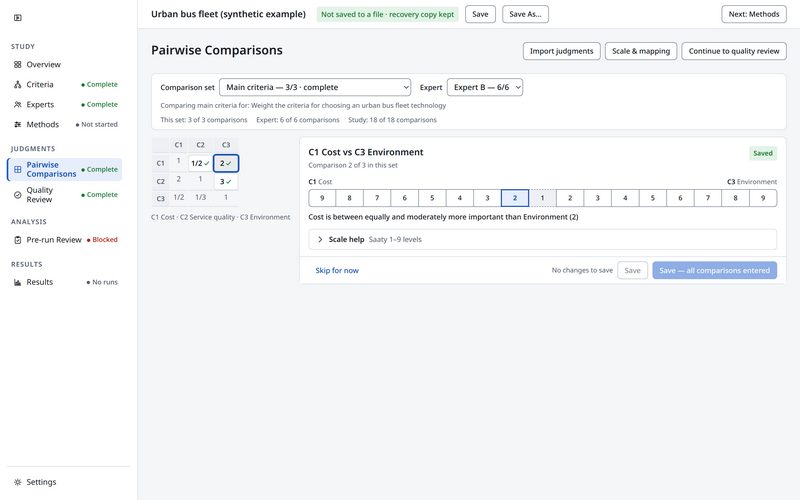Click the Results bar-chart icon
The width and height of the screenshot is (800, 500).
(18, 282)
